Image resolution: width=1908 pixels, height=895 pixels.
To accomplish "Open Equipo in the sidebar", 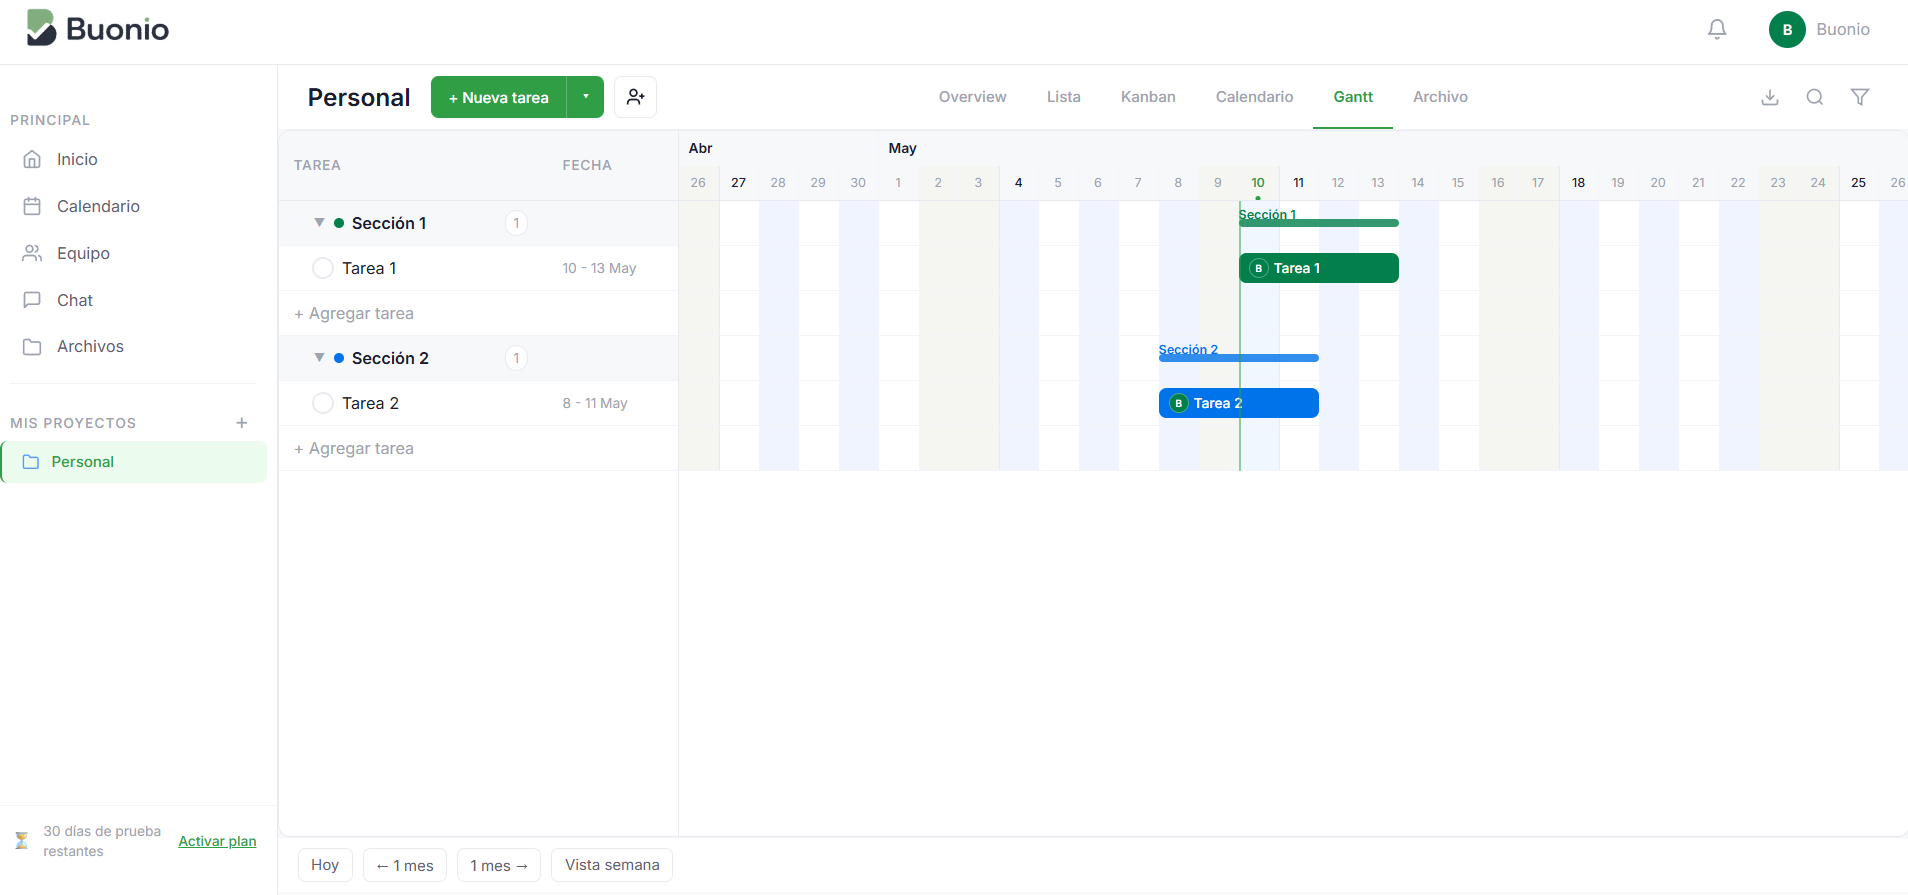I will click(83, 253).
